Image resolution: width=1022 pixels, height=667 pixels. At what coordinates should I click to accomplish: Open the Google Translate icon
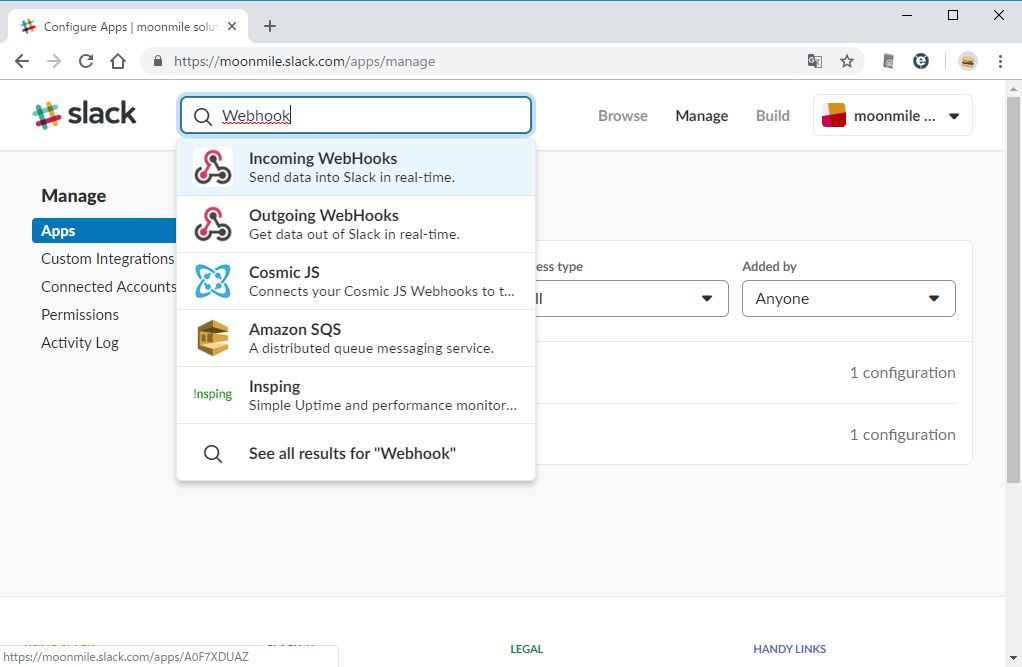pos(815,61)
